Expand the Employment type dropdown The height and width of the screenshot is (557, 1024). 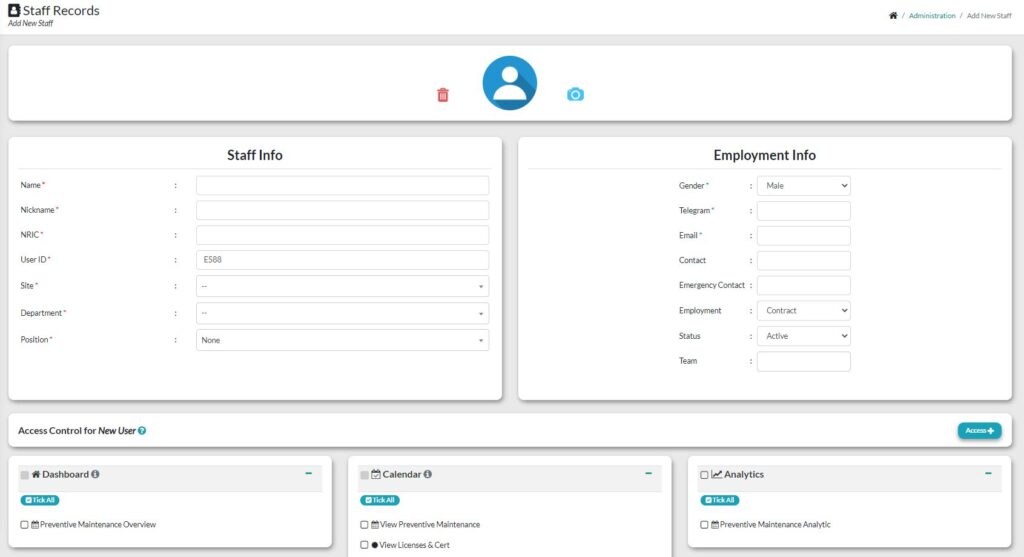(x=803, y=311)
